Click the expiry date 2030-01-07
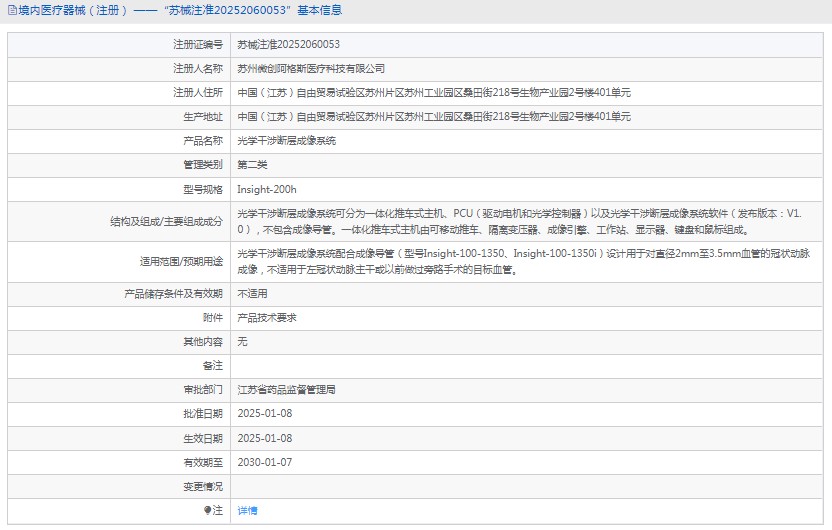 coord(264,462)
